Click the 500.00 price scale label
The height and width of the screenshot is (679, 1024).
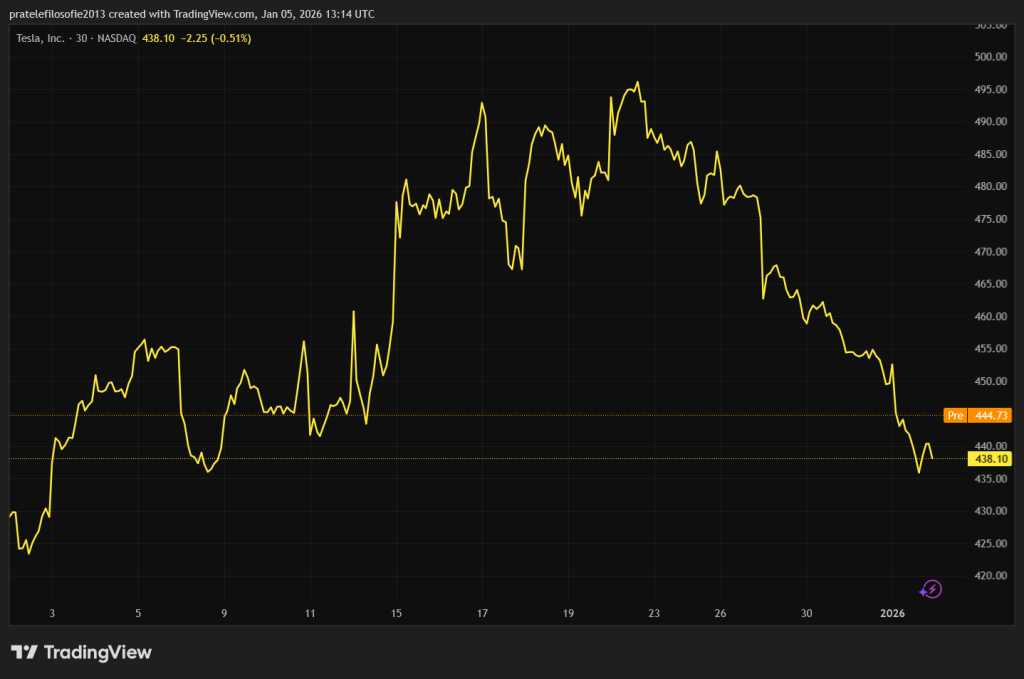[989, 57]
